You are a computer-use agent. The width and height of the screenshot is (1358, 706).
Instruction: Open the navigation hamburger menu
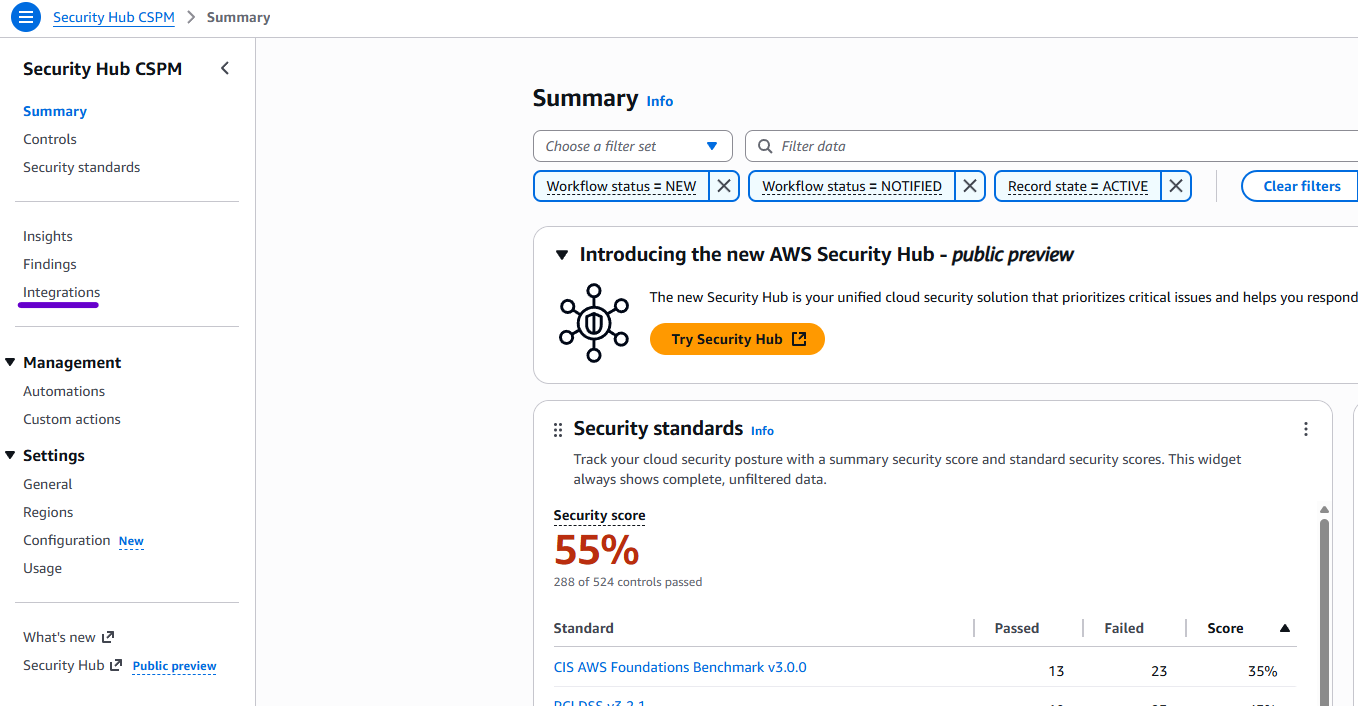click(x=26, y=17)
